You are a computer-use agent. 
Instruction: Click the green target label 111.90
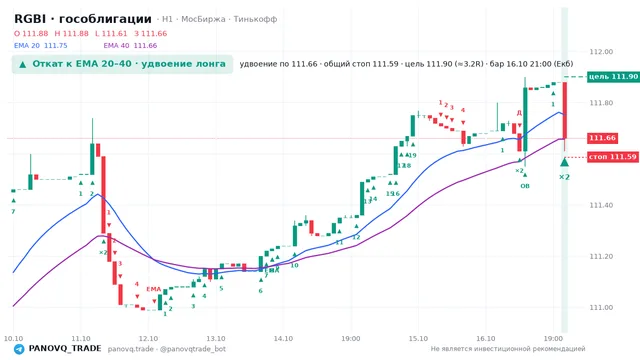[613, 77]
